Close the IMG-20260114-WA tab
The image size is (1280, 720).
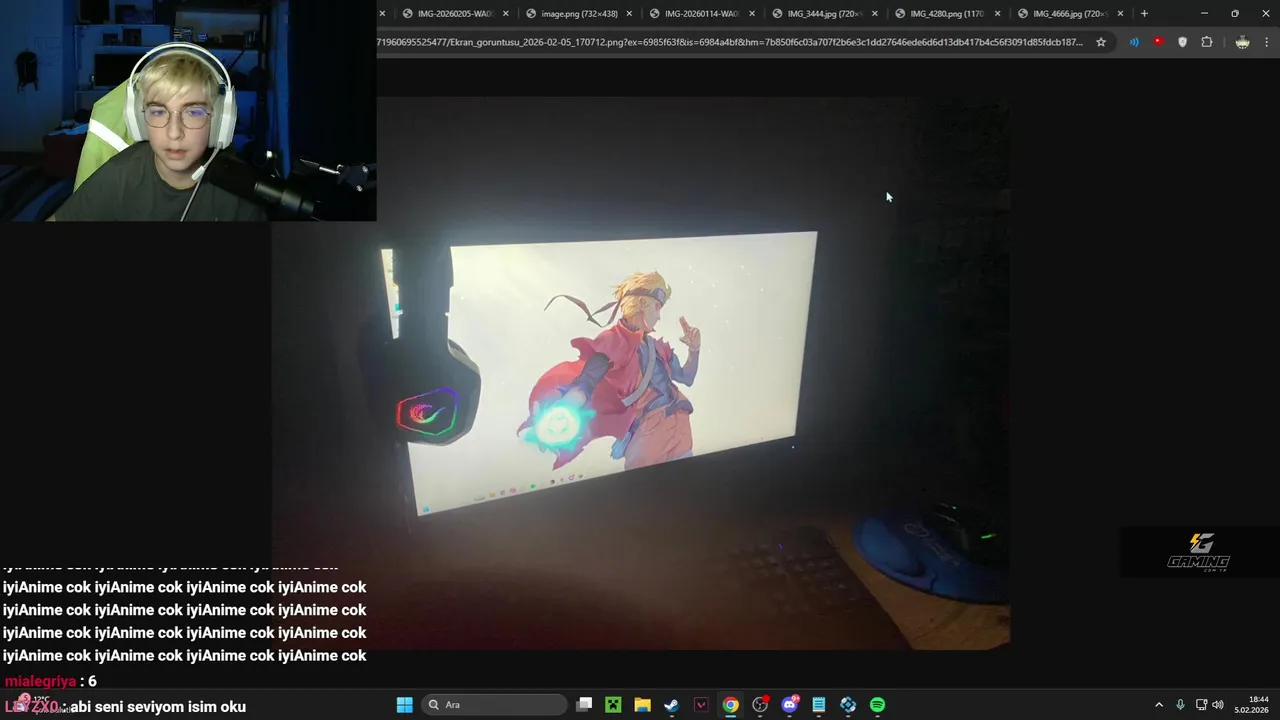[x=752, y=13]
